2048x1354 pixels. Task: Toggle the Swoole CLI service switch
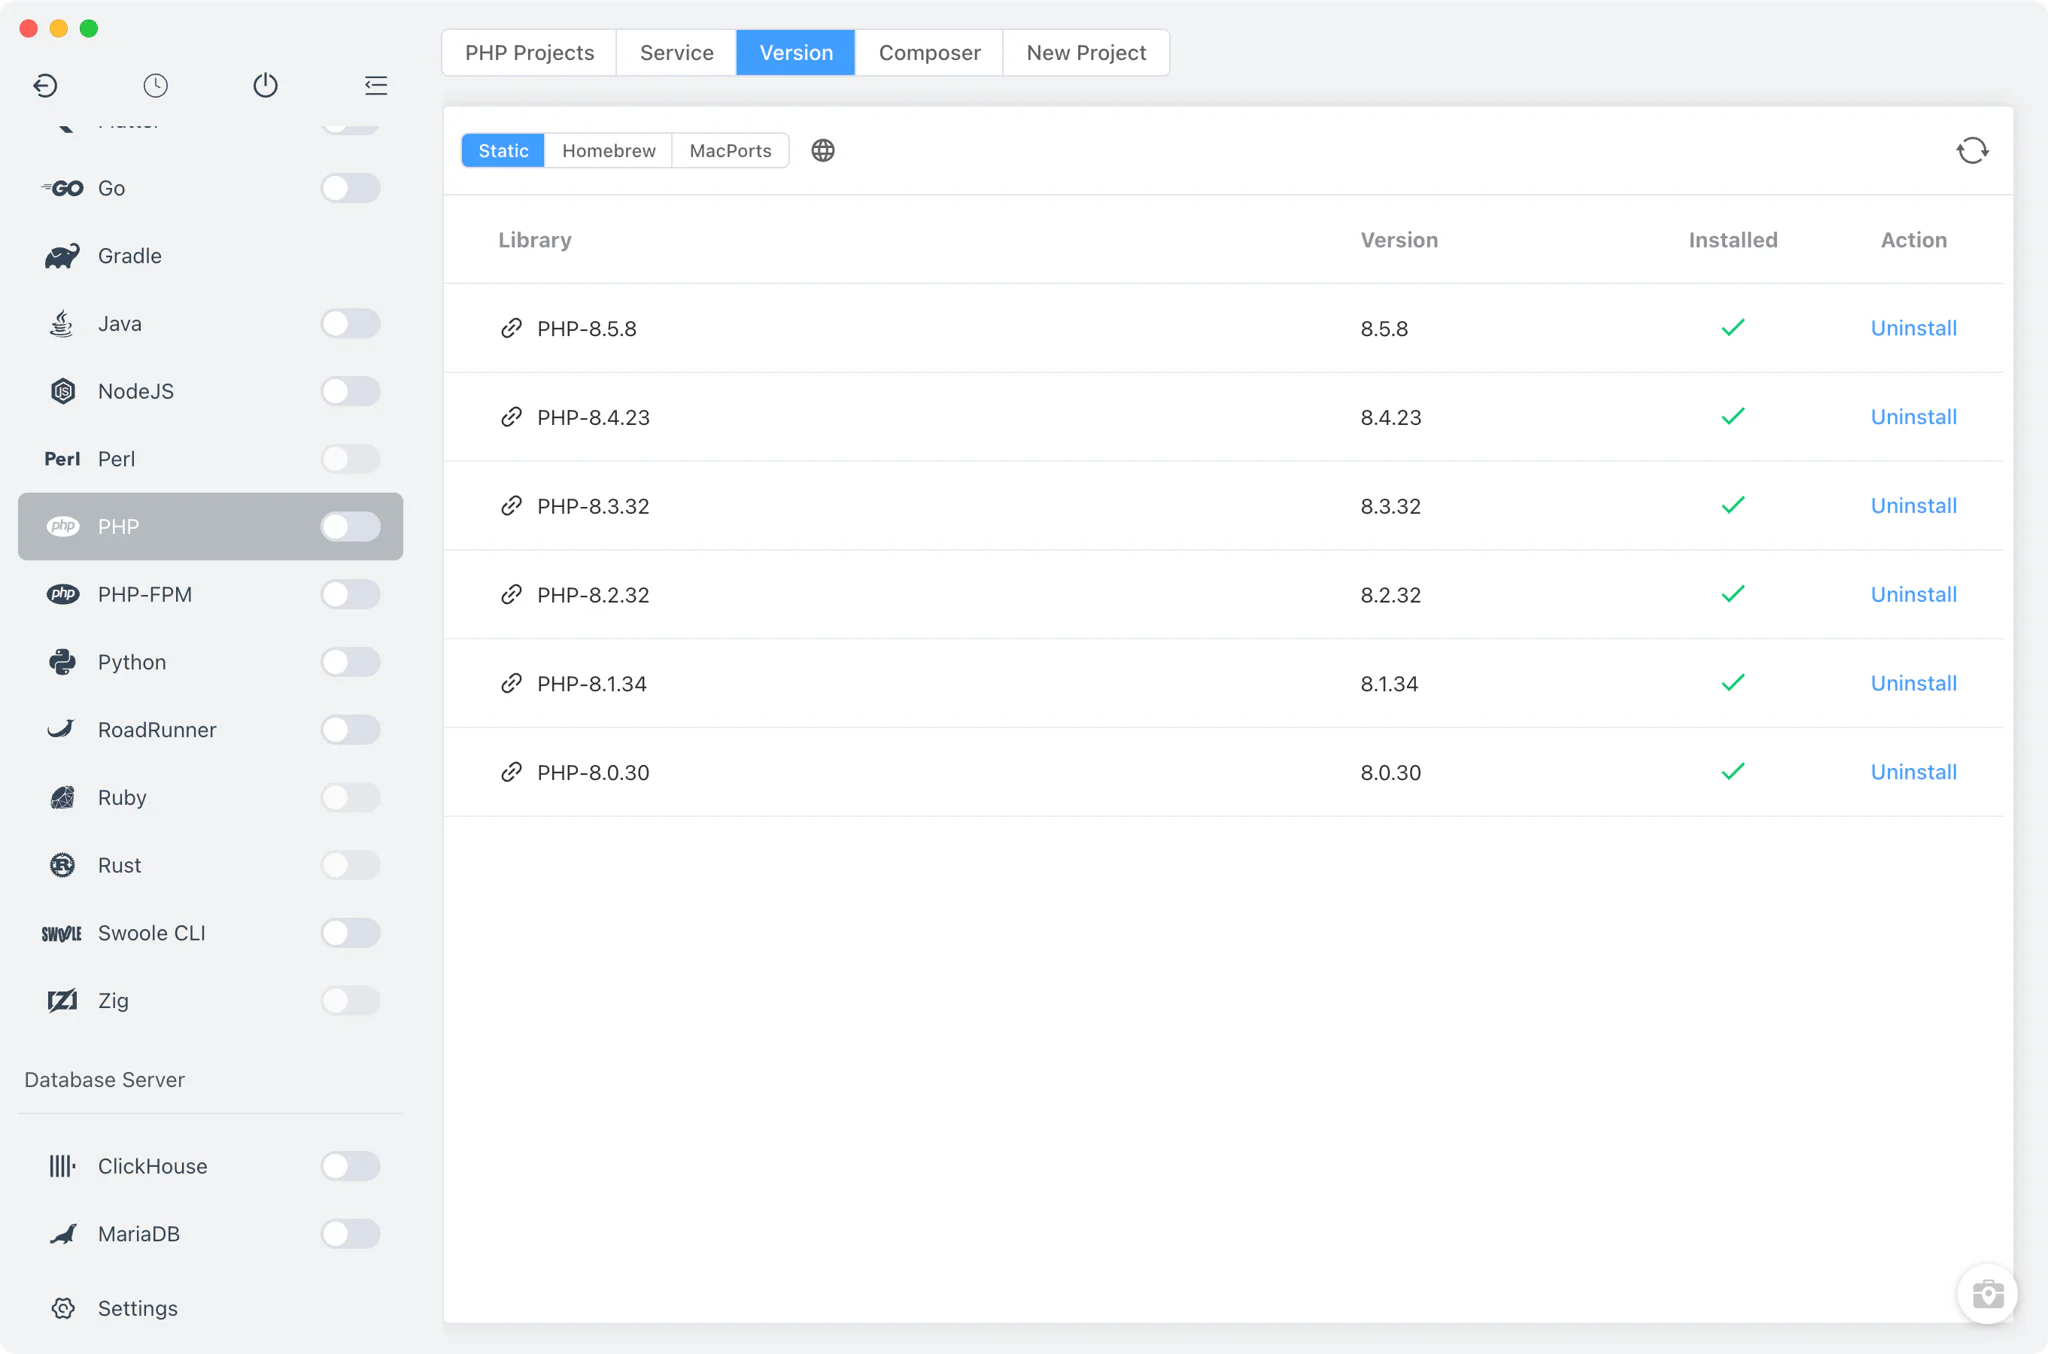350,933
